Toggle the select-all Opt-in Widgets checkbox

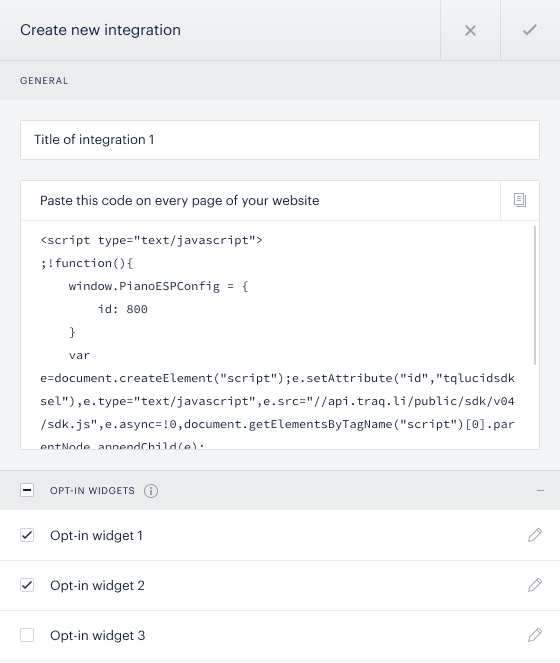coord(27,490)
